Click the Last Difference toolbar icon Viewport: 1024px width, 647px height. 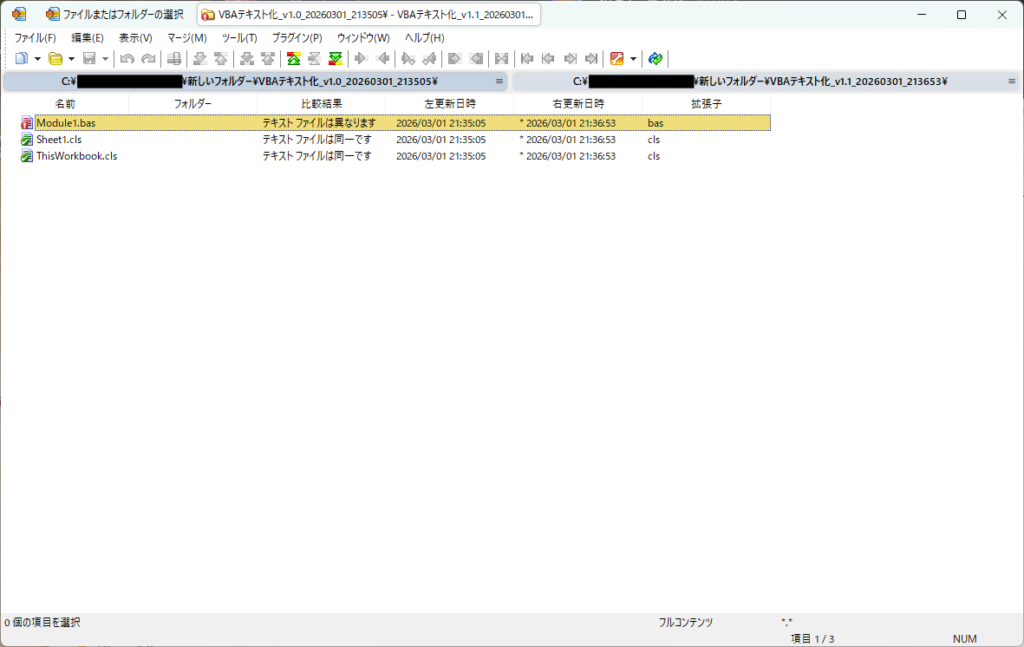[x=335, y=59]
